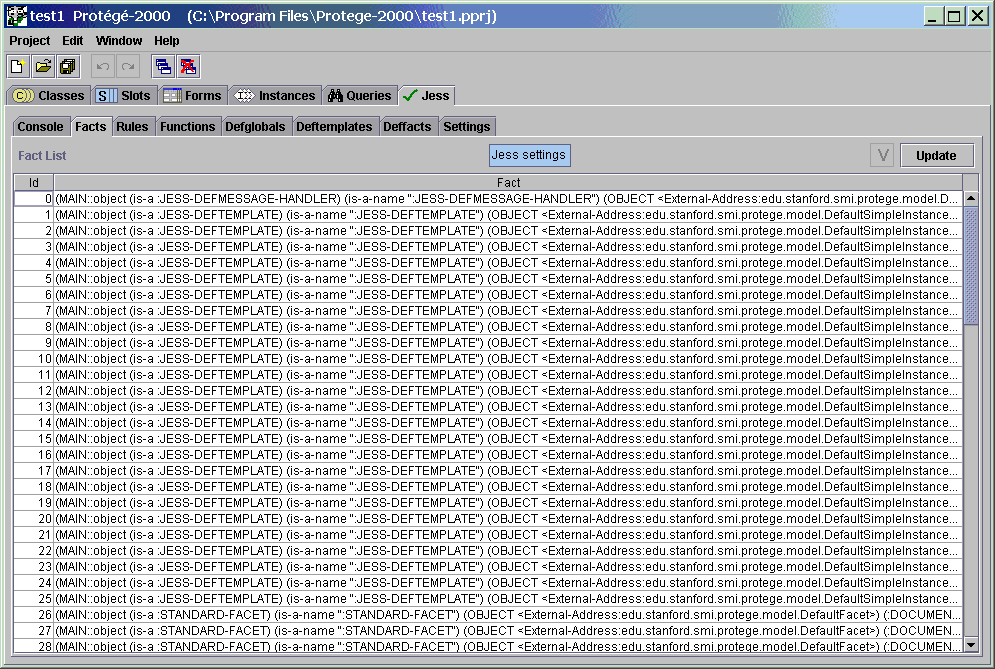Open project using folder toolbar icon
This screenshot has height=669, width=995.
[x=43, y=67]
